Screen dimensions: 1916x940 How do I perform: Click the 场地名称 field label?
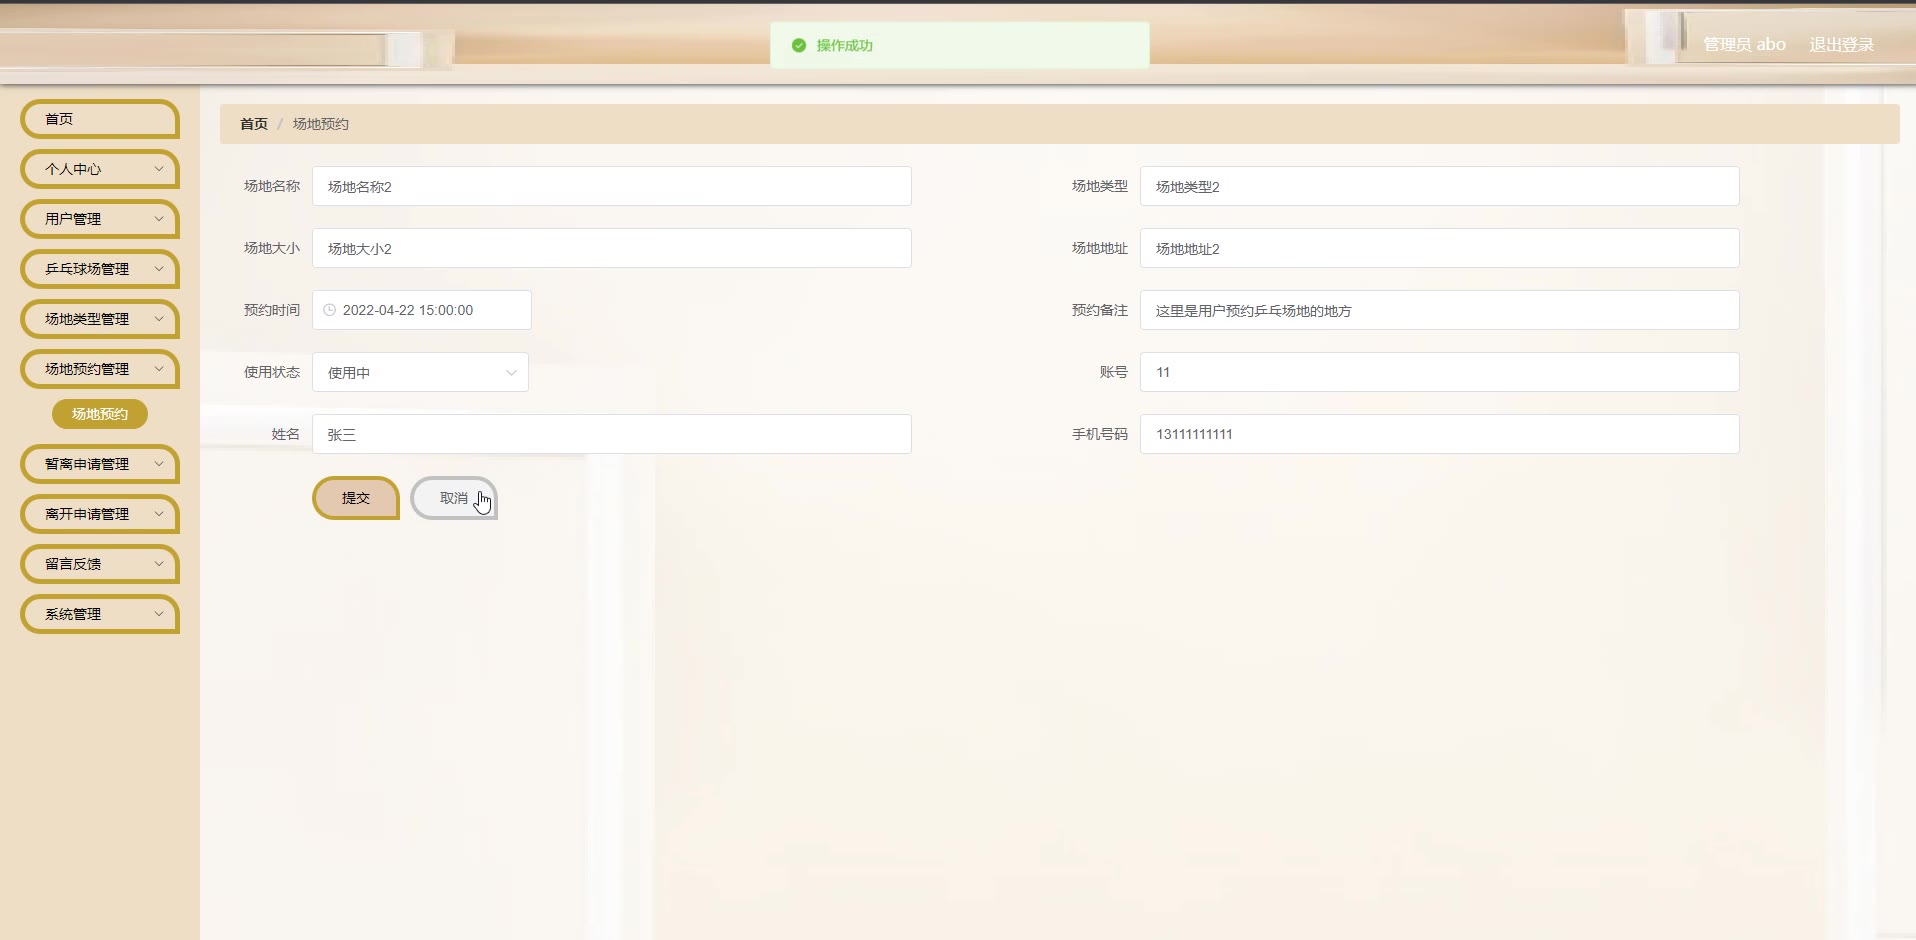tap(272, 186)
